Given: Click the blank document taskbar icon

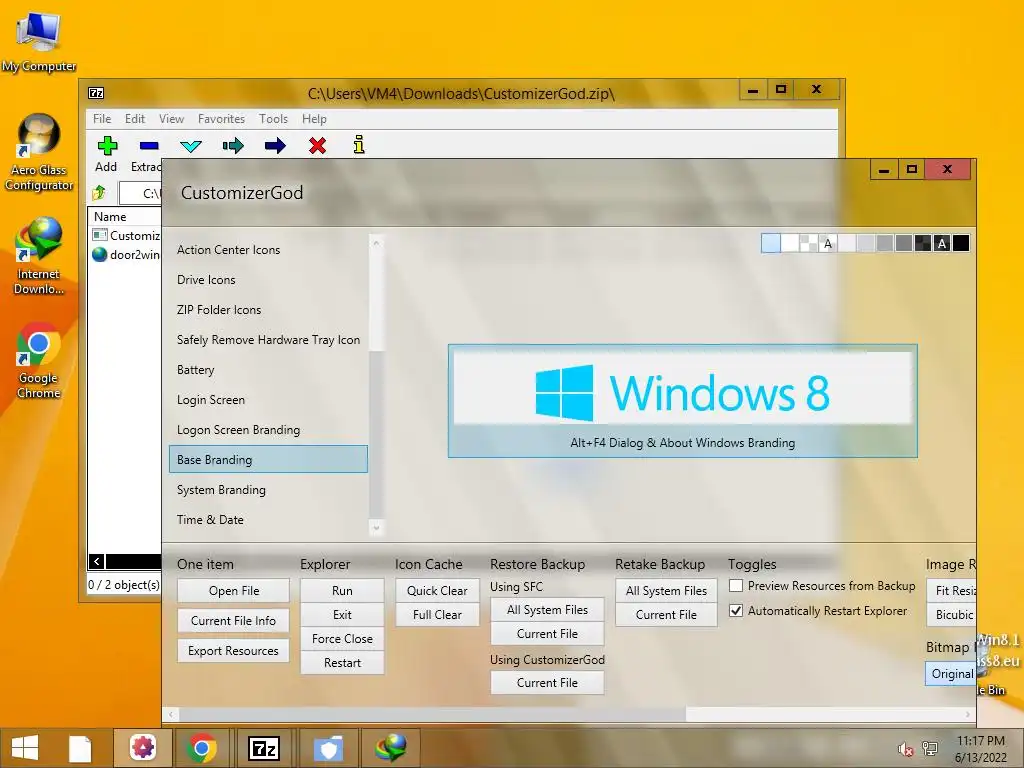Looking at the screenshot, I should (80, 748).
